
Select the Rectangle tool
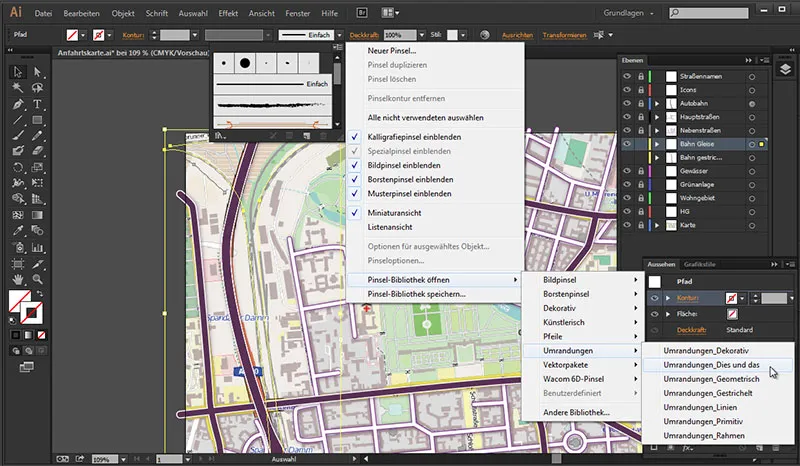pyautogui.click(x=37, y=120)
